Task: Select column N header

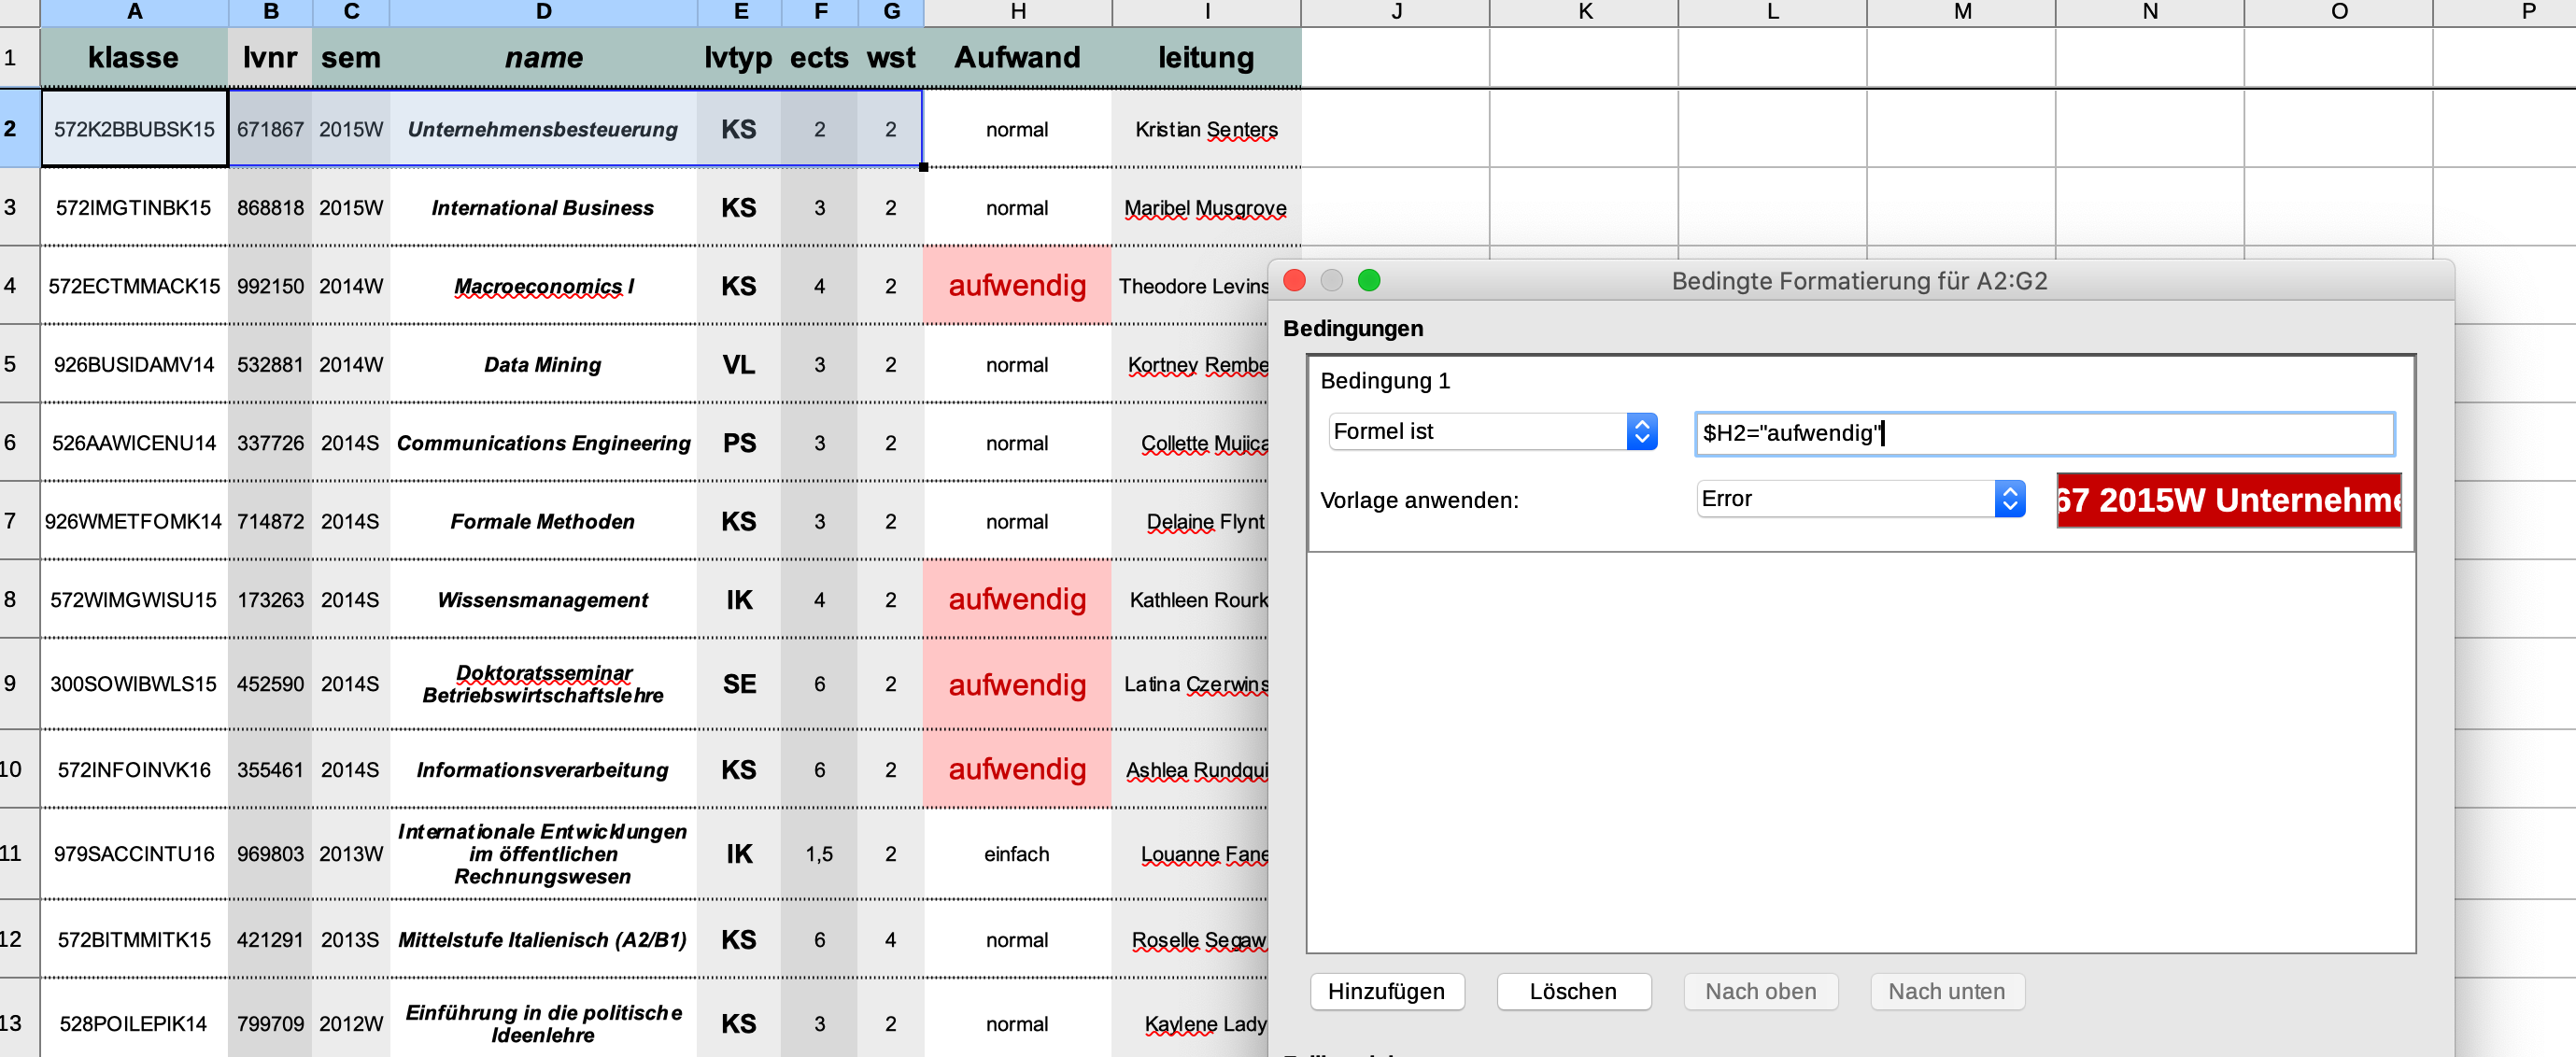Action: [2149, 12]
